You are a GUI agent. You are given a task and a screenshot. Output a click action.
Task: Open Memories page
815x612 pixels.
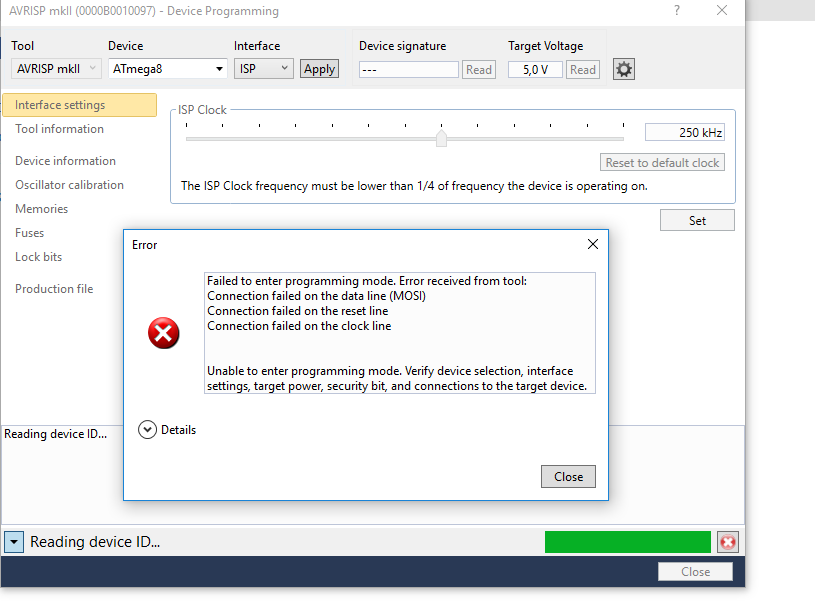click(x=42, y=209)
